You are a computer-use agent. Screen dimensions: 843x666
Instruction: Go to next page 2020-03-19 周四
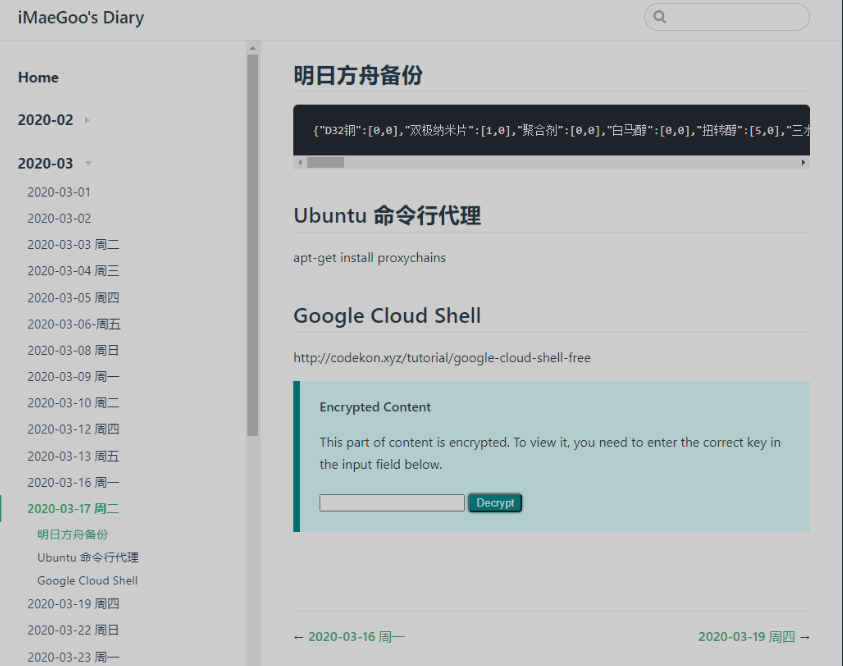(747, 637)
